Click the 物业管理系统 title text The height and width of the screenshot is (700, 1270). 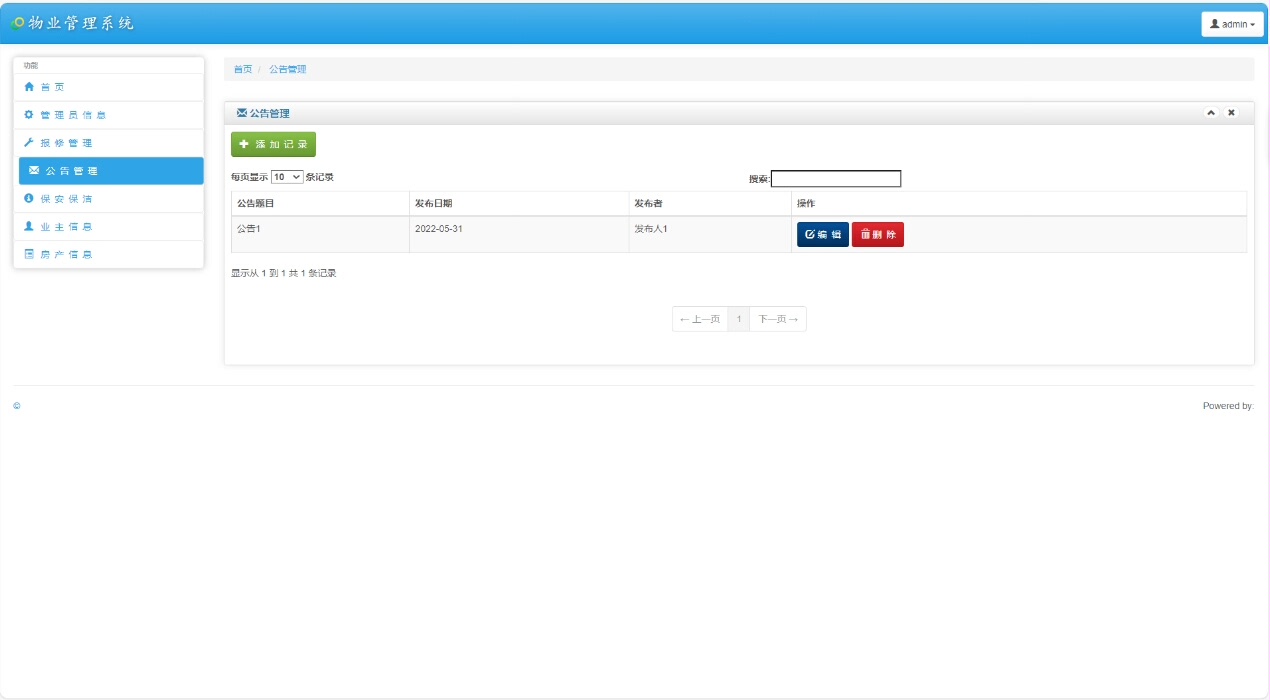click(81, 23)
